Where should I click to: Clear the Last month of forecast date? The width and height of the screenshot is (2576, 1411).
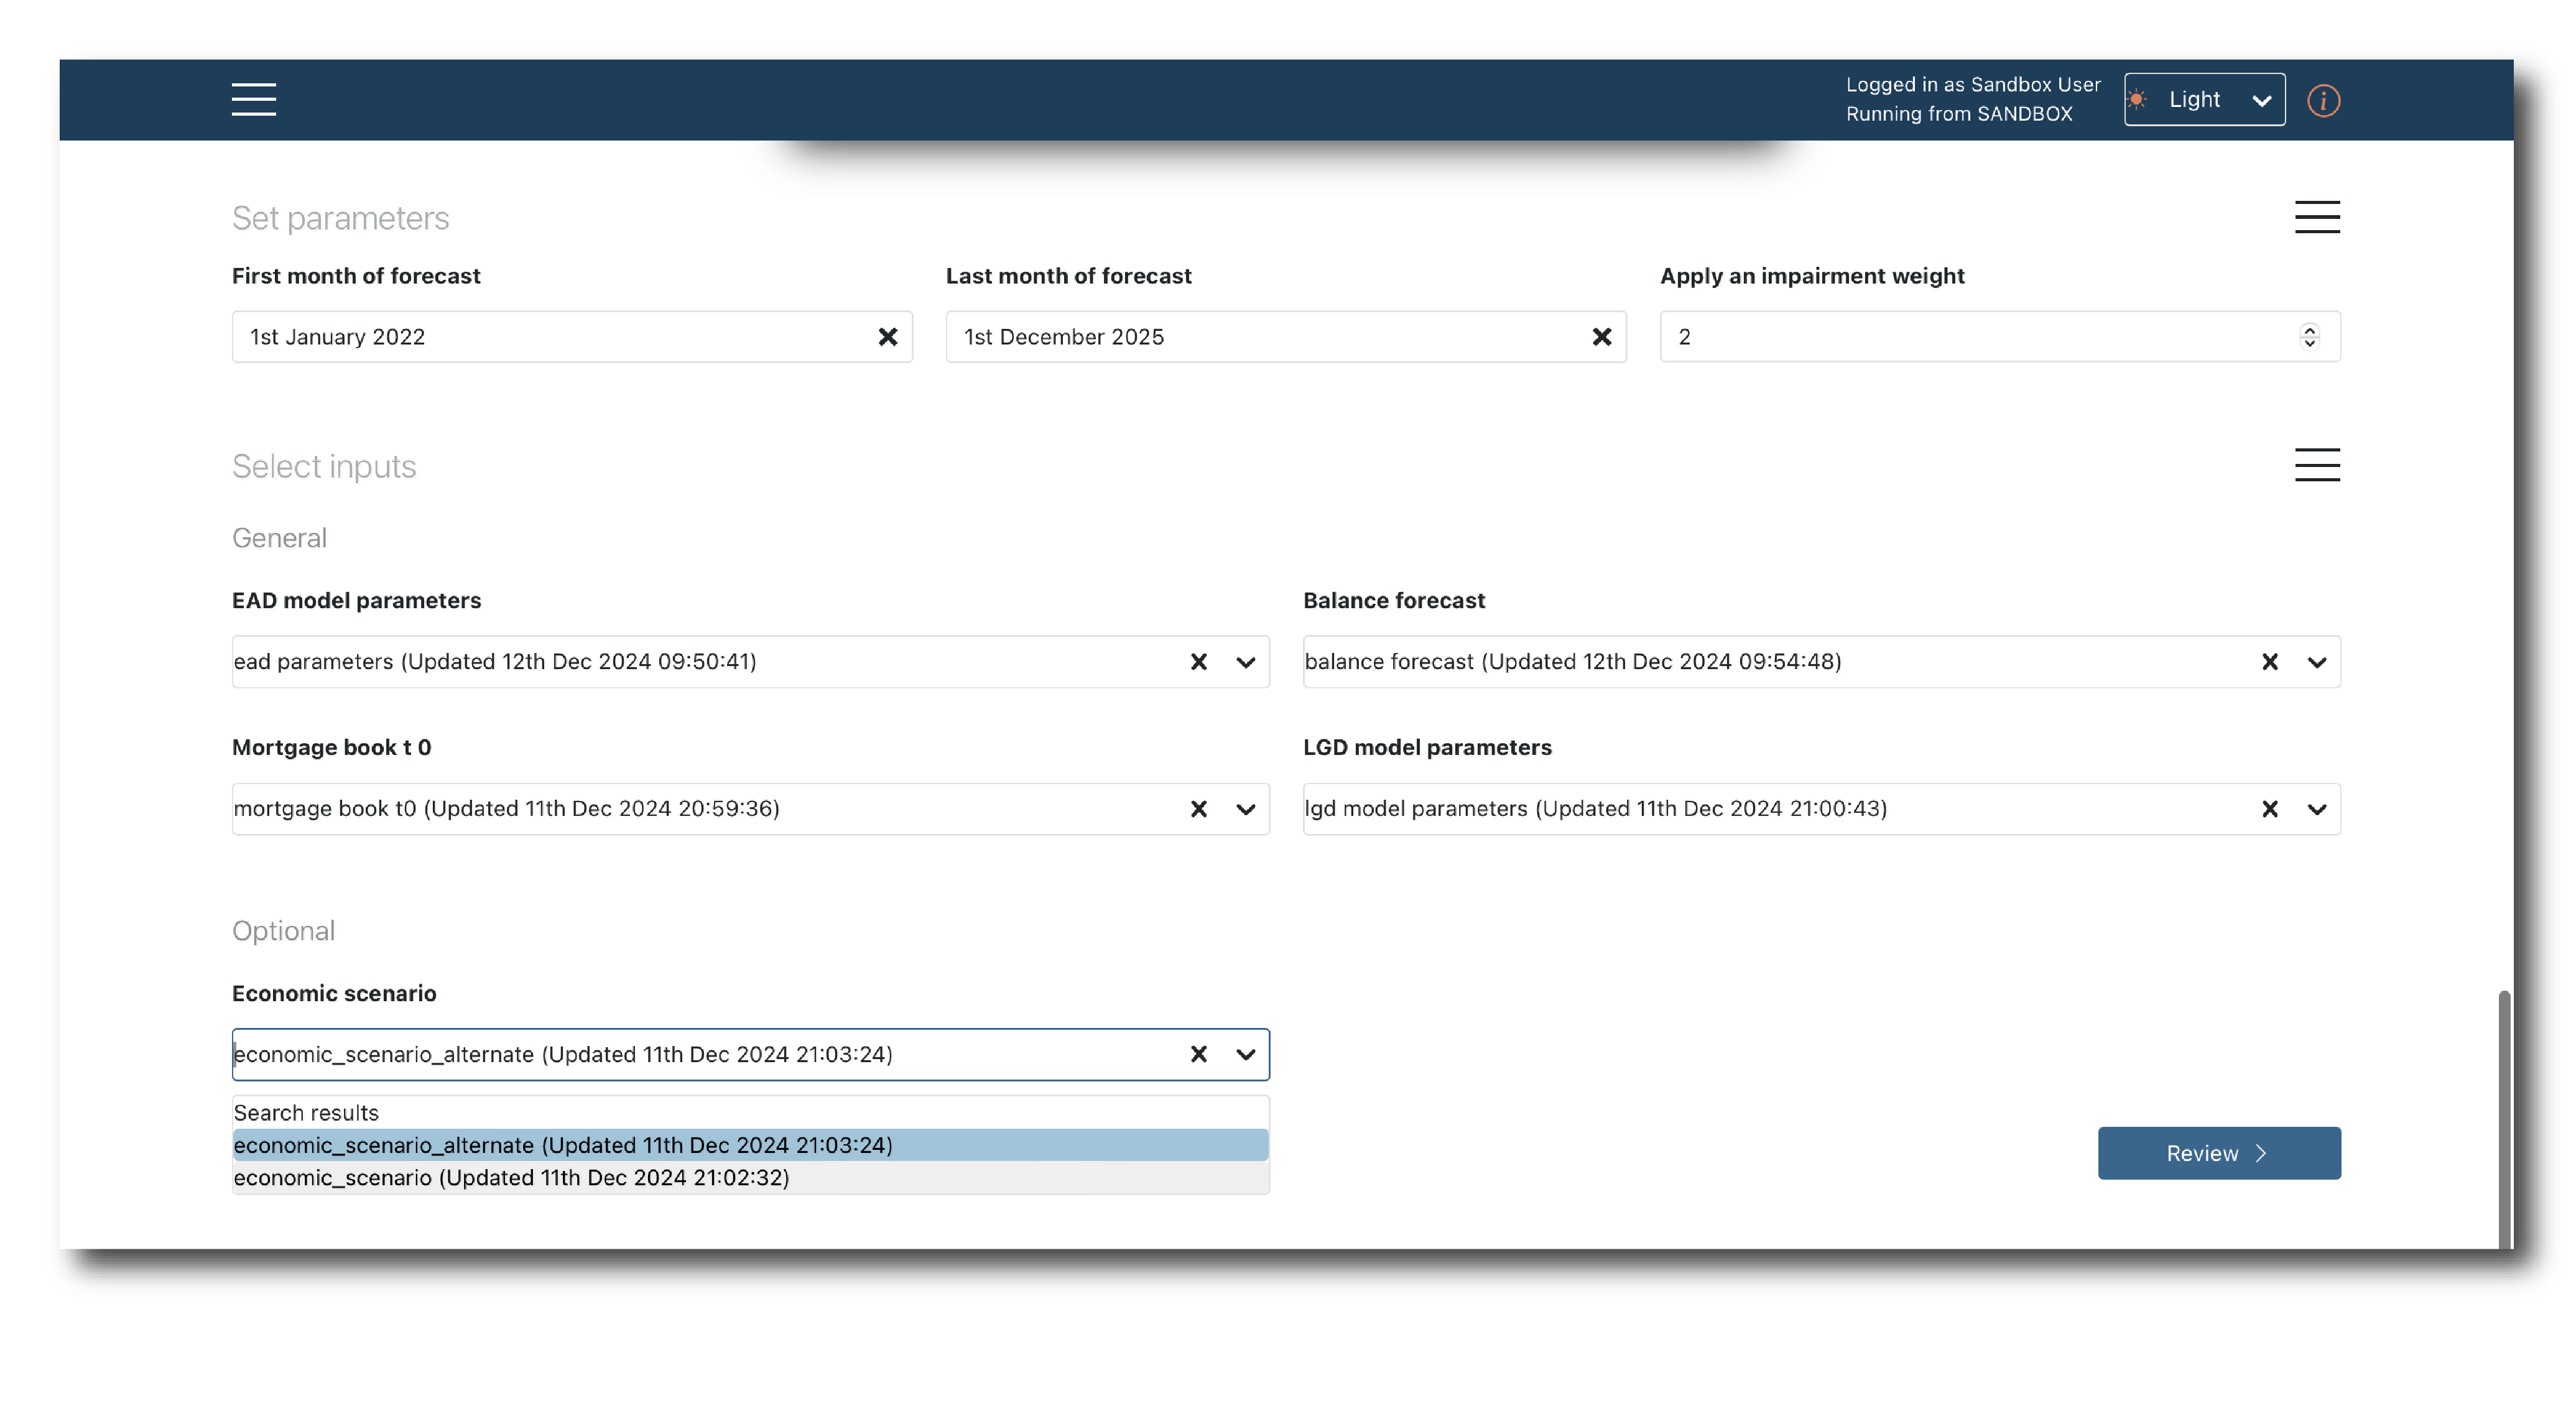point(1601,337)
